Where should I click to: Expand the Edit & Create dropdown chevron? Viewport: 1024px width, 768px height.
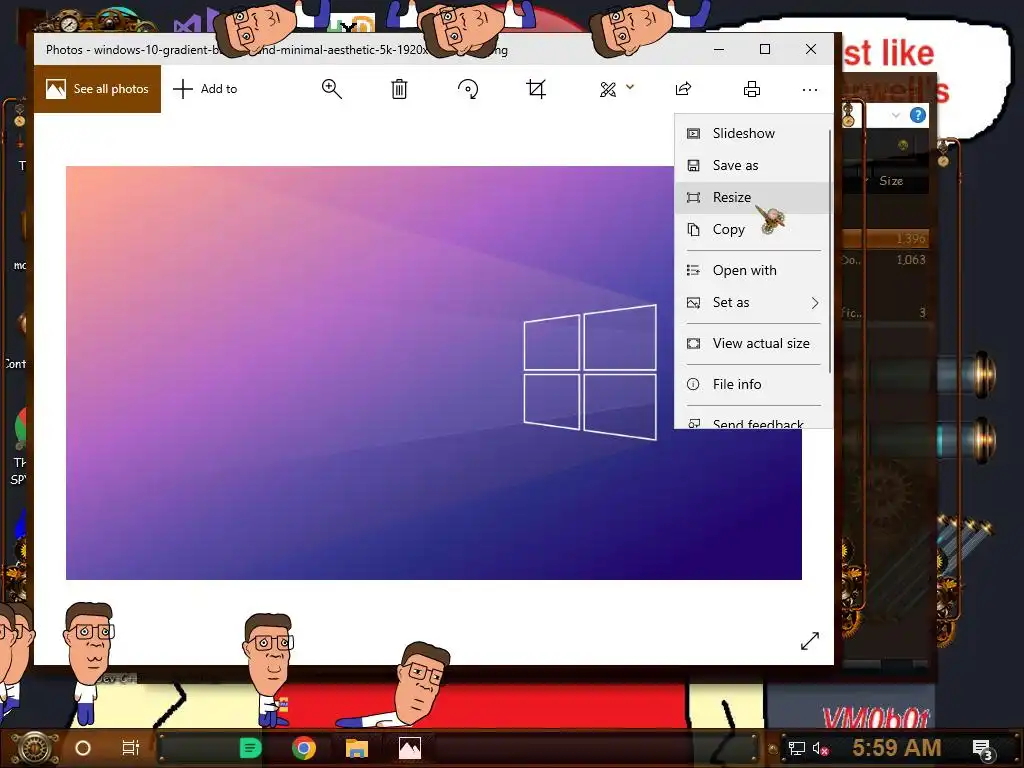coord(630,86)
